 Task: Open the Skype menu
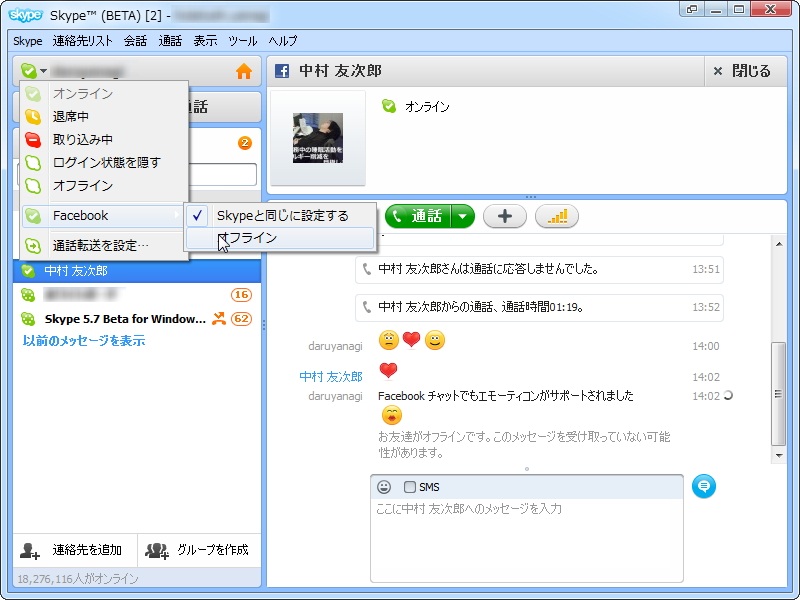[28, 41]
